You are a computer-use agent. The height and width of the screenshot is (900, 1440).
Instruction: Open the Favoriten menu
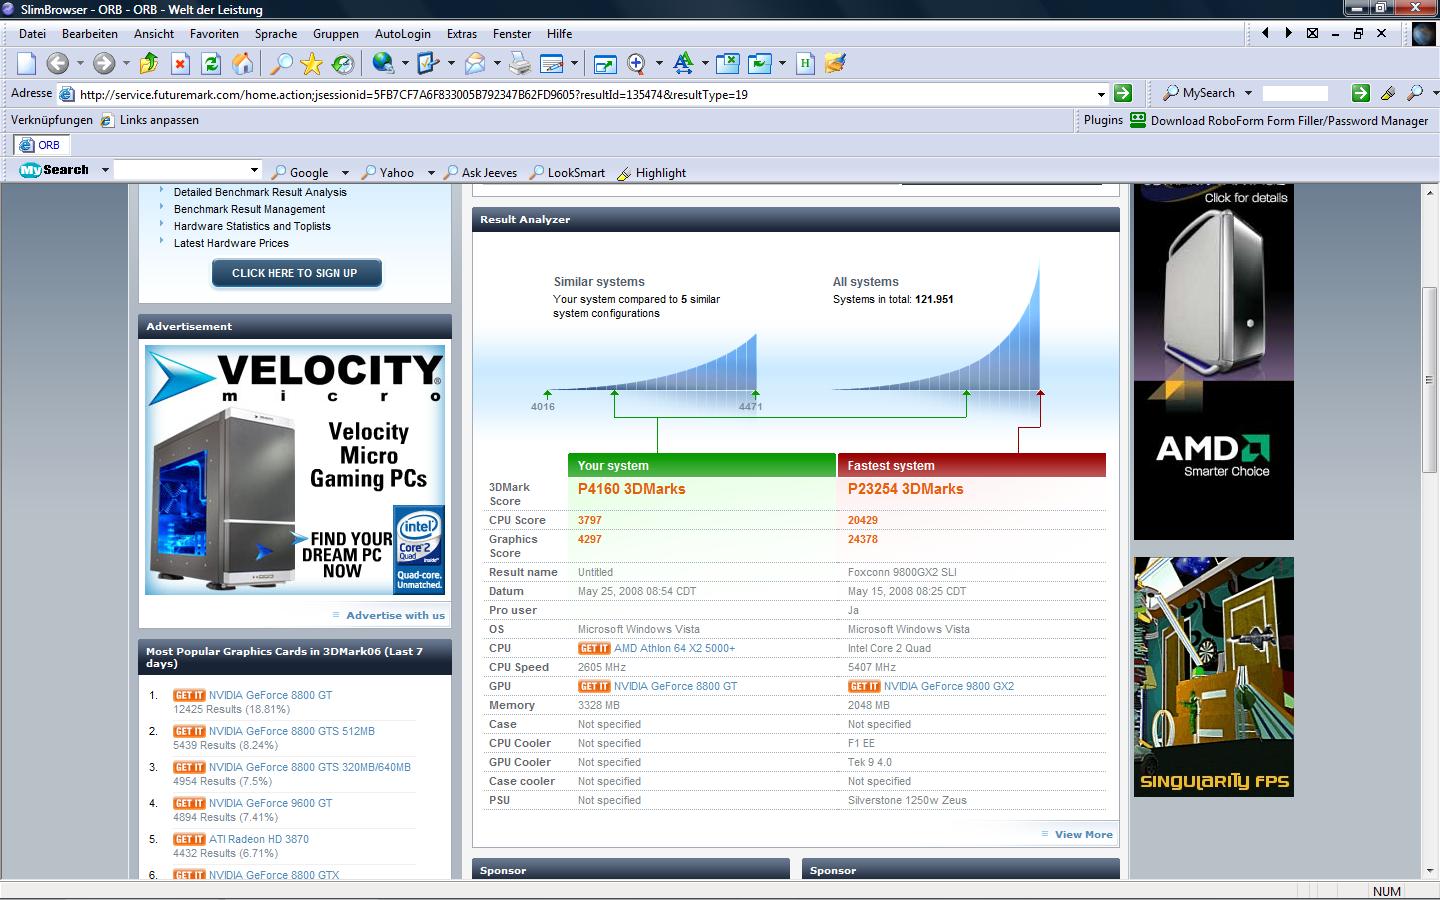pos(214,33)
